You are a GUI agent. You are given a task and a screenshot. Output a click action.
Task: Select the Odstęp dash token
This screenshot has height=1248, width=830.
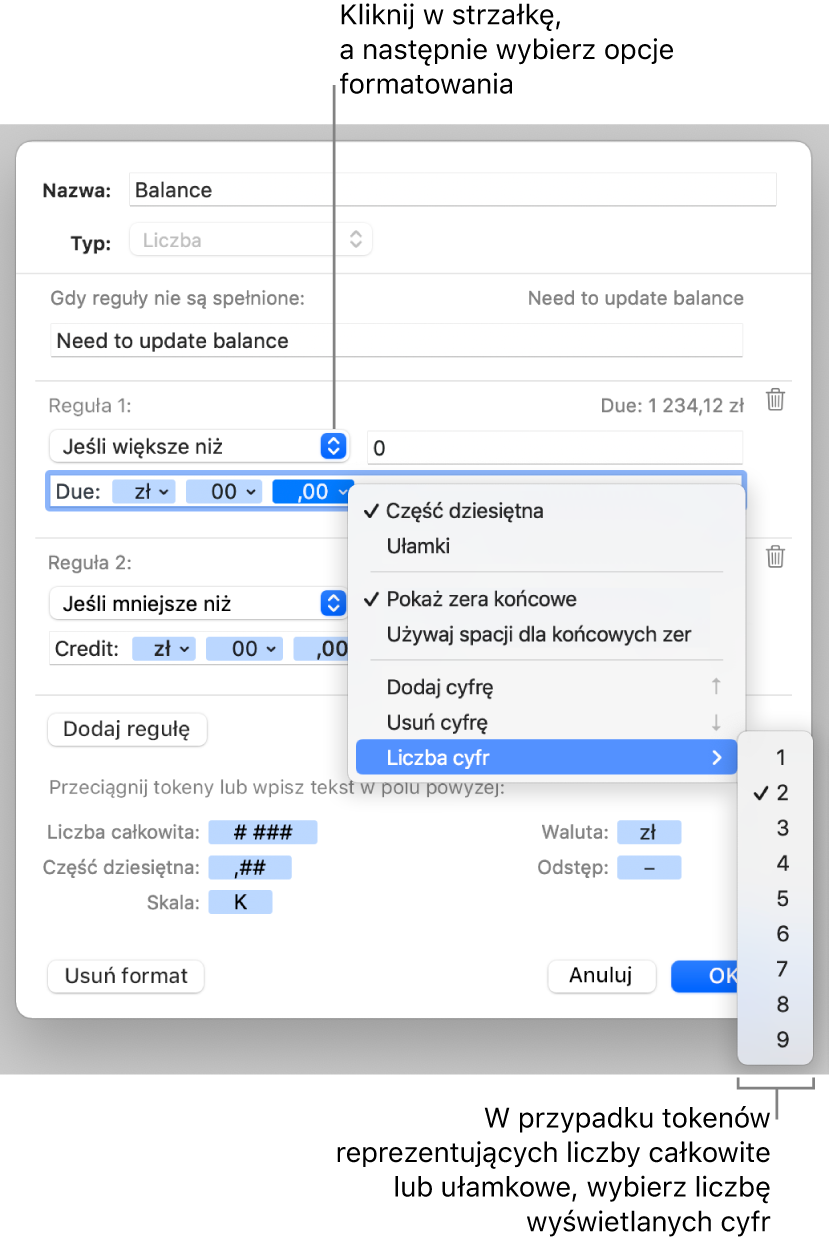(649, 867)
